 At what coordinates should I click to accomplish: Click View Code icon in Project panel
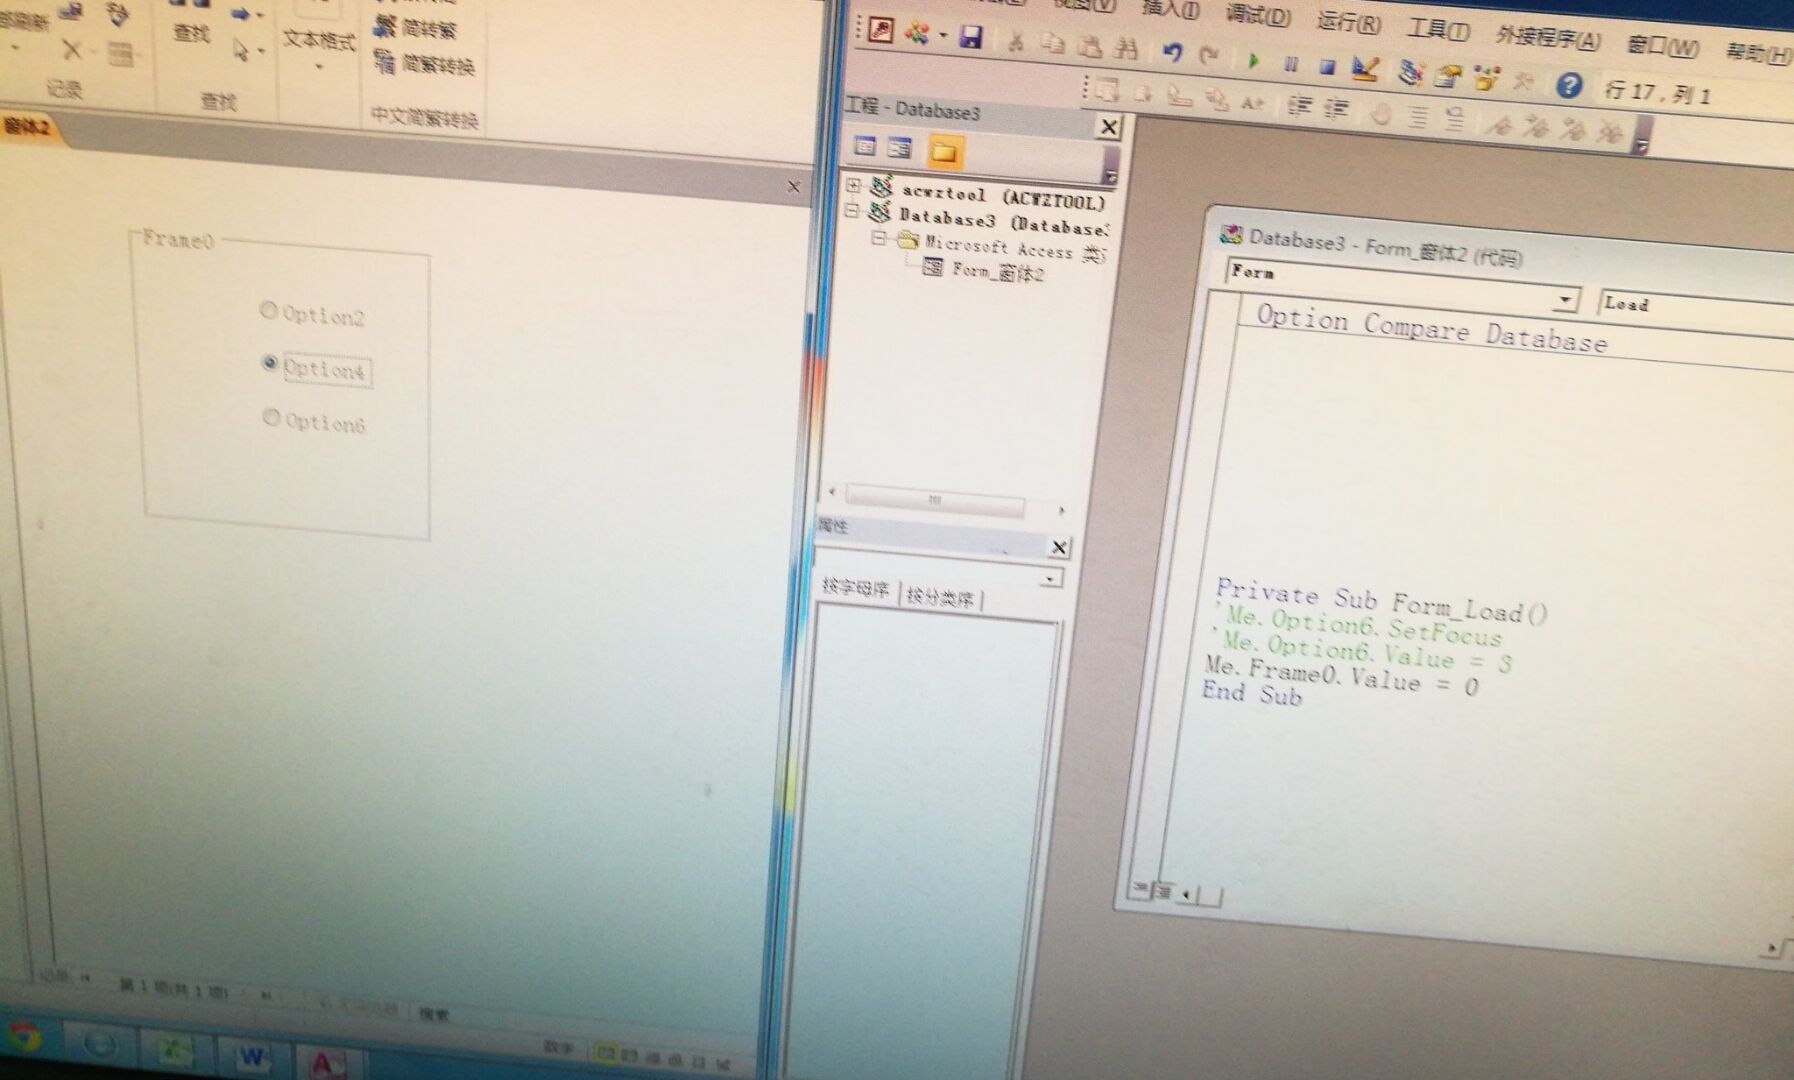click(865, 147)
